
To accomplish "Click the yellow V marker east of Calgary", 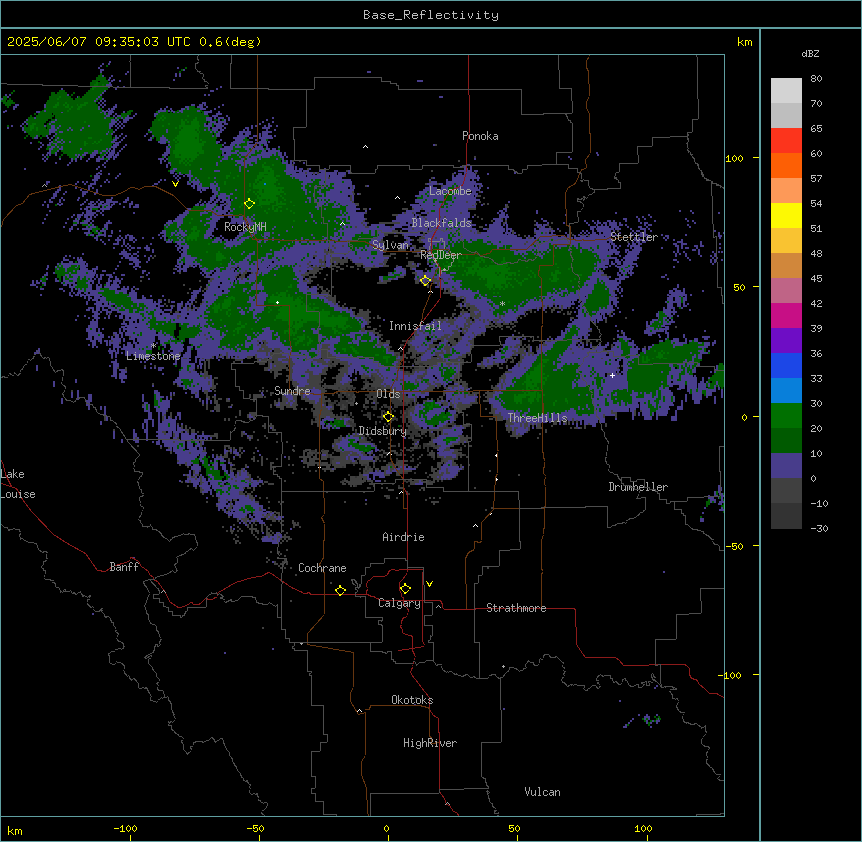I will pos(429,584).
